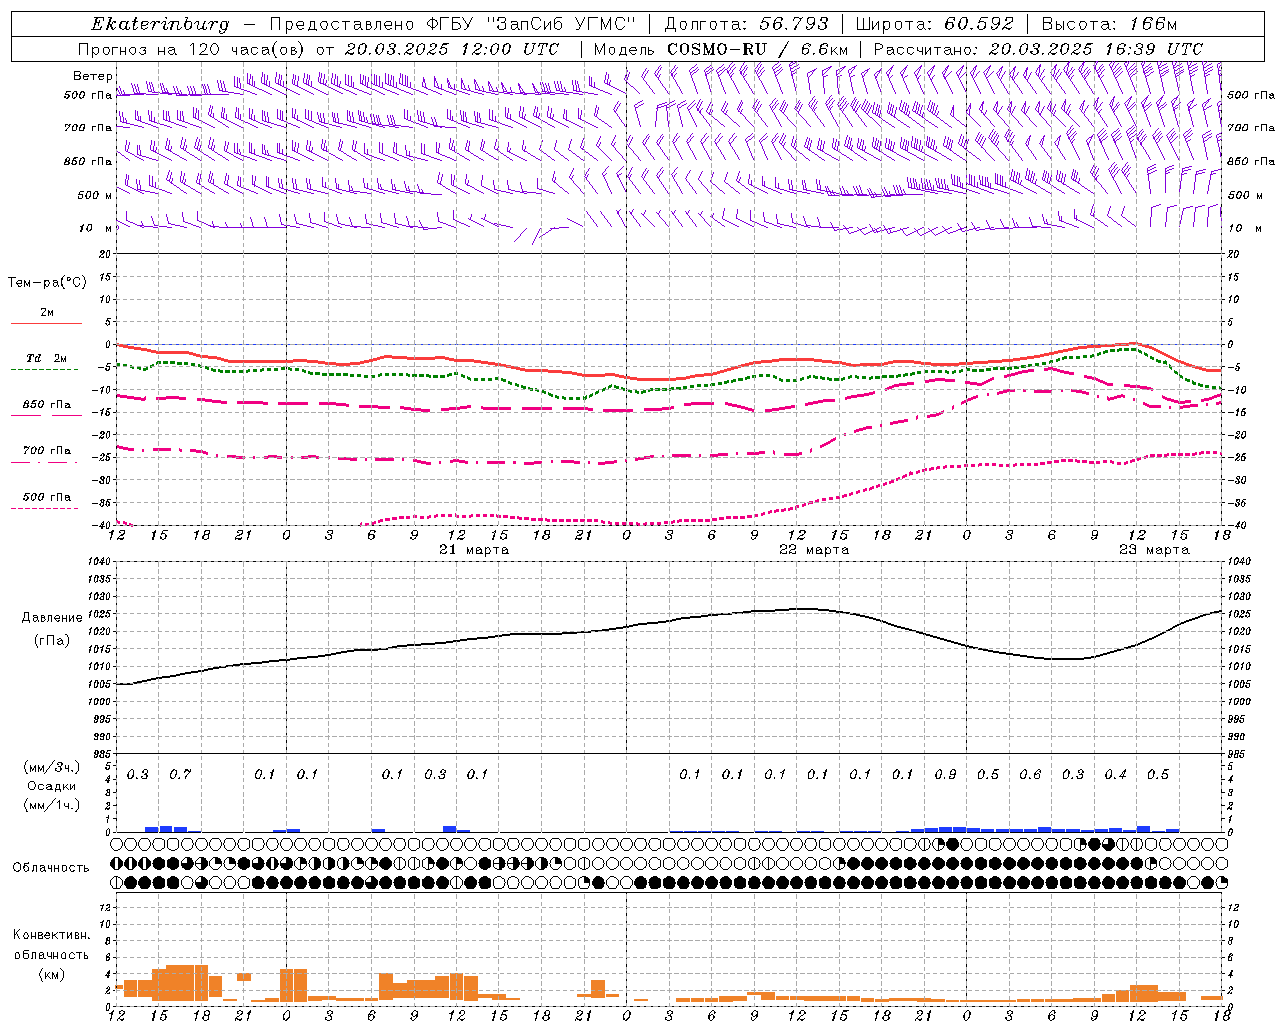1280x1024 pixels.
Task: Click the Ветер panel label
Action: point(93,76)
